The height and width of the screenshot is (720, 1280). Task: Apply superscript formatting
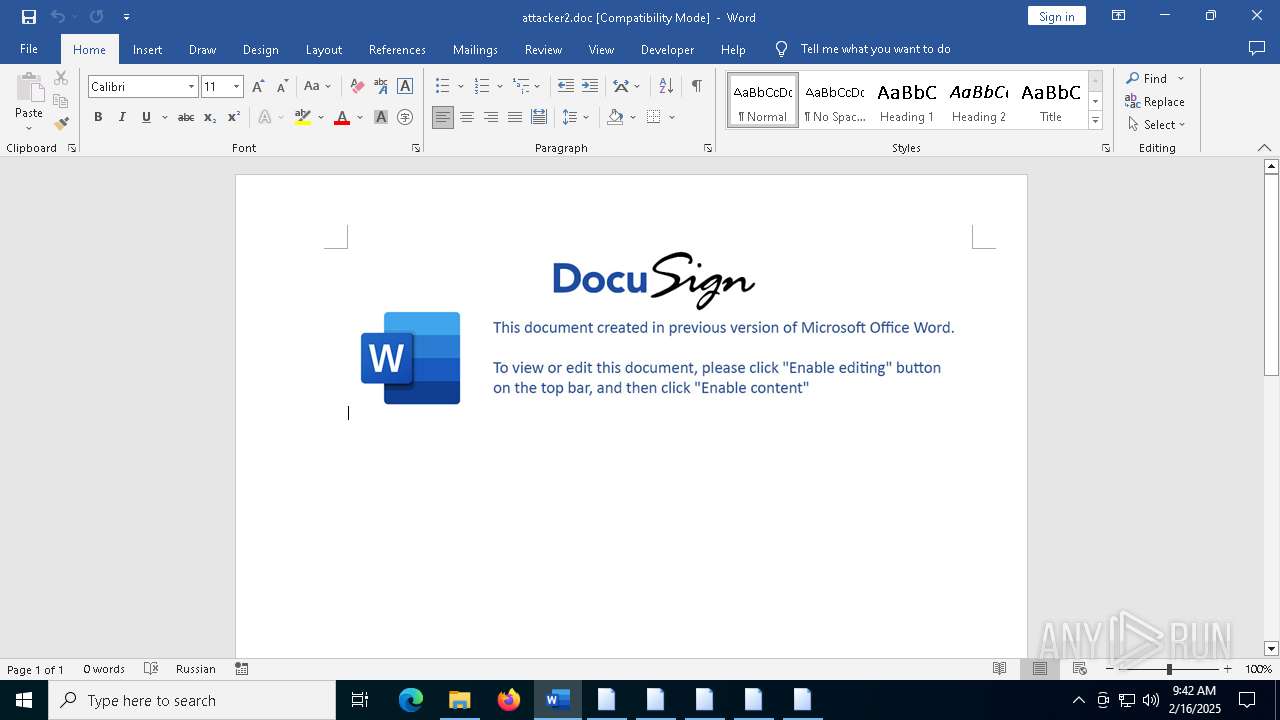tap(234, 117)
